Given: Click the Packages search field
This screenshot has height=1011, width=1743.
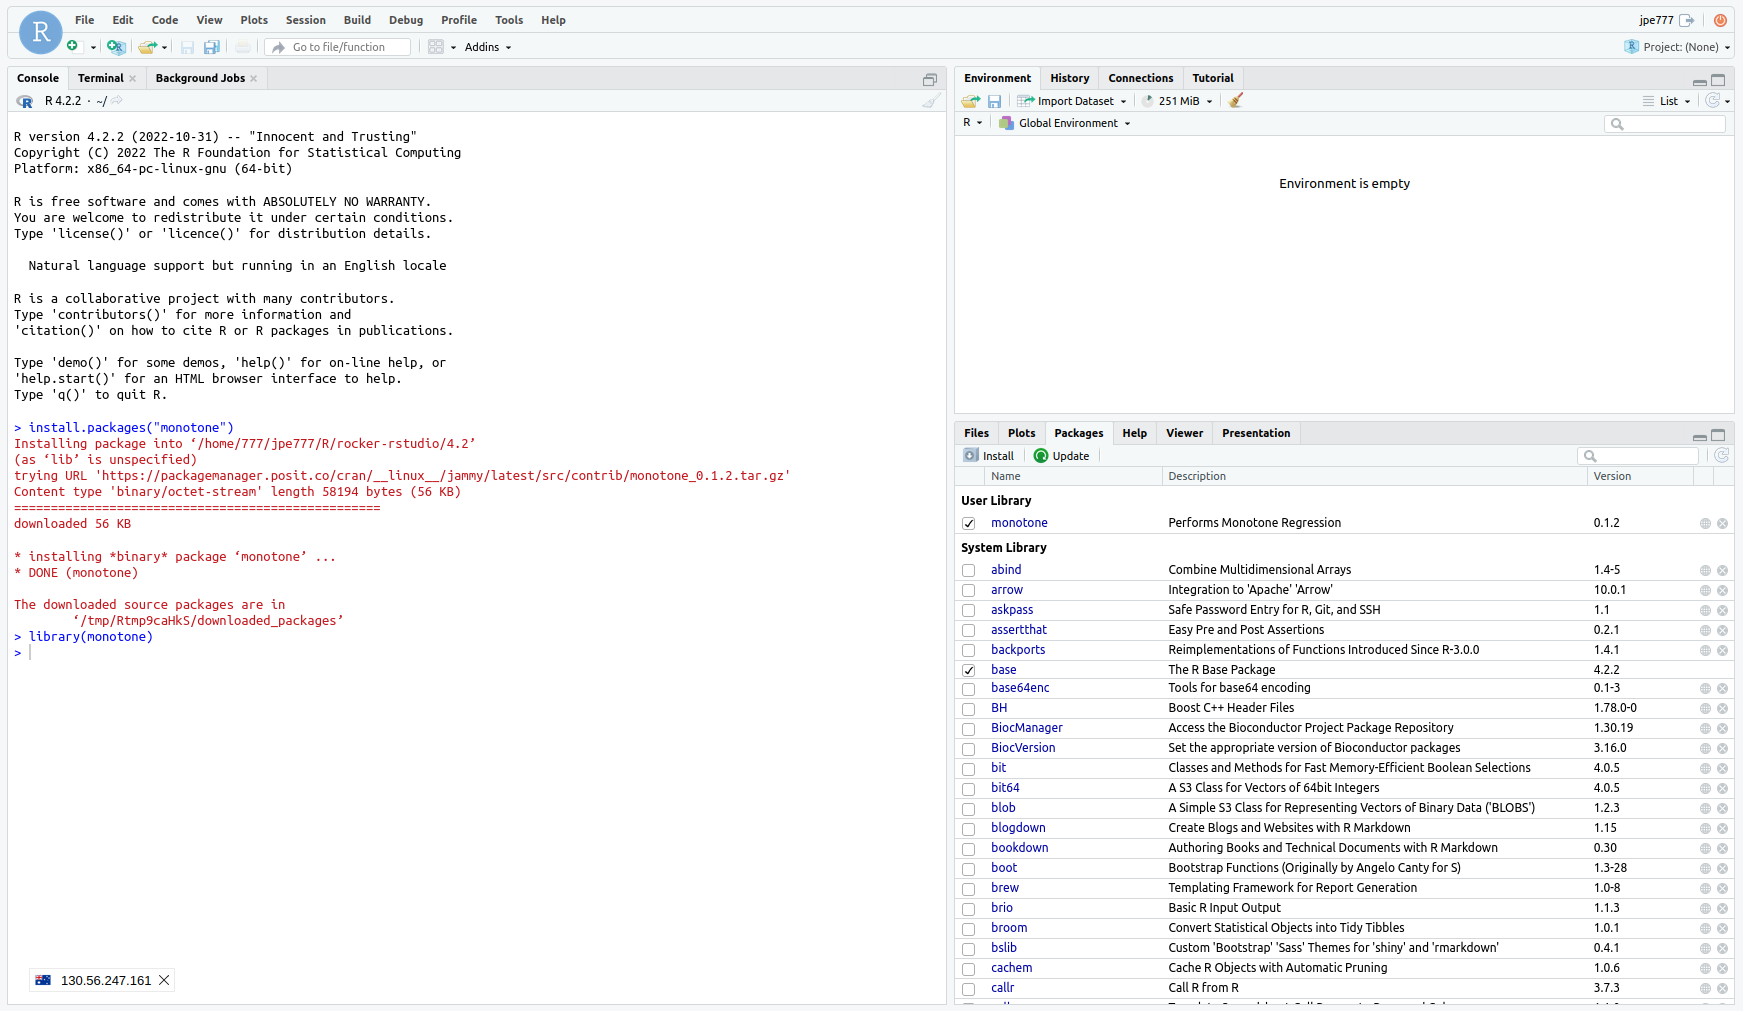Looking at the screenshot, I should [x=1638, y=456].
